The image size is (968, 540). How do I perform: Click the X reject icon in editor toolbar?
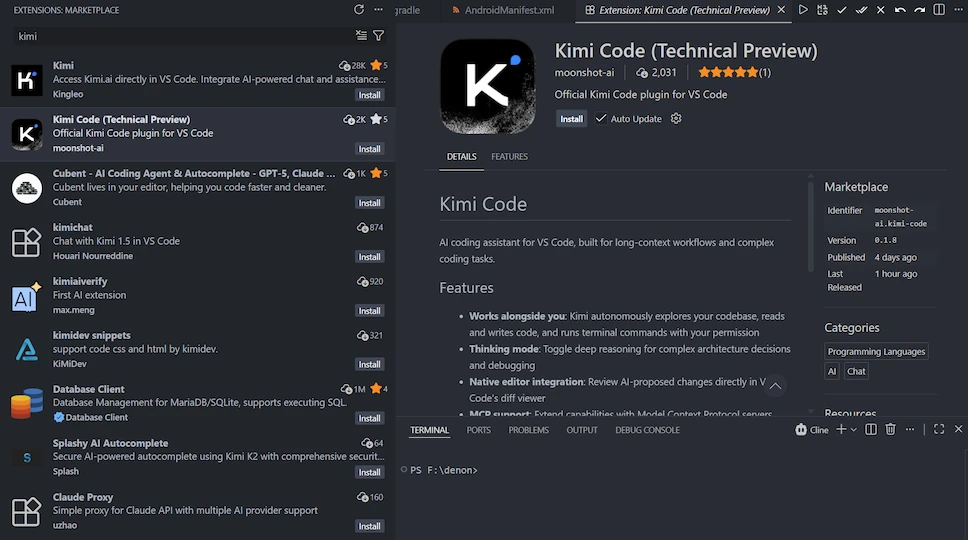[881, 10]
